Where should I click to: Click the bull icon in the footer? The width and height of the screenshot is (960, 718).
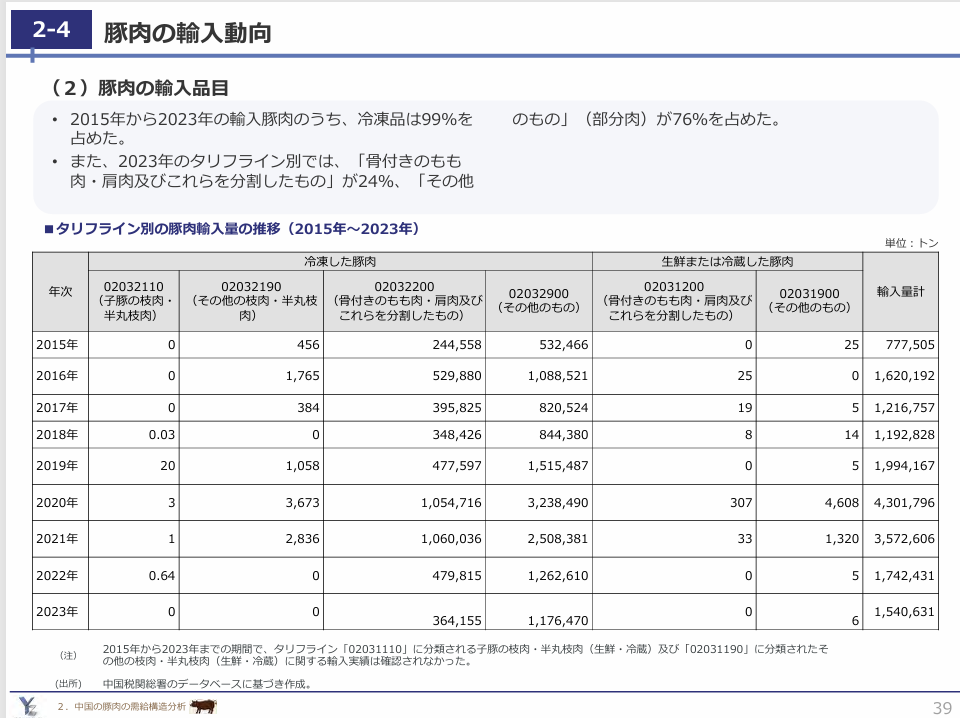(x=203, y=706)
